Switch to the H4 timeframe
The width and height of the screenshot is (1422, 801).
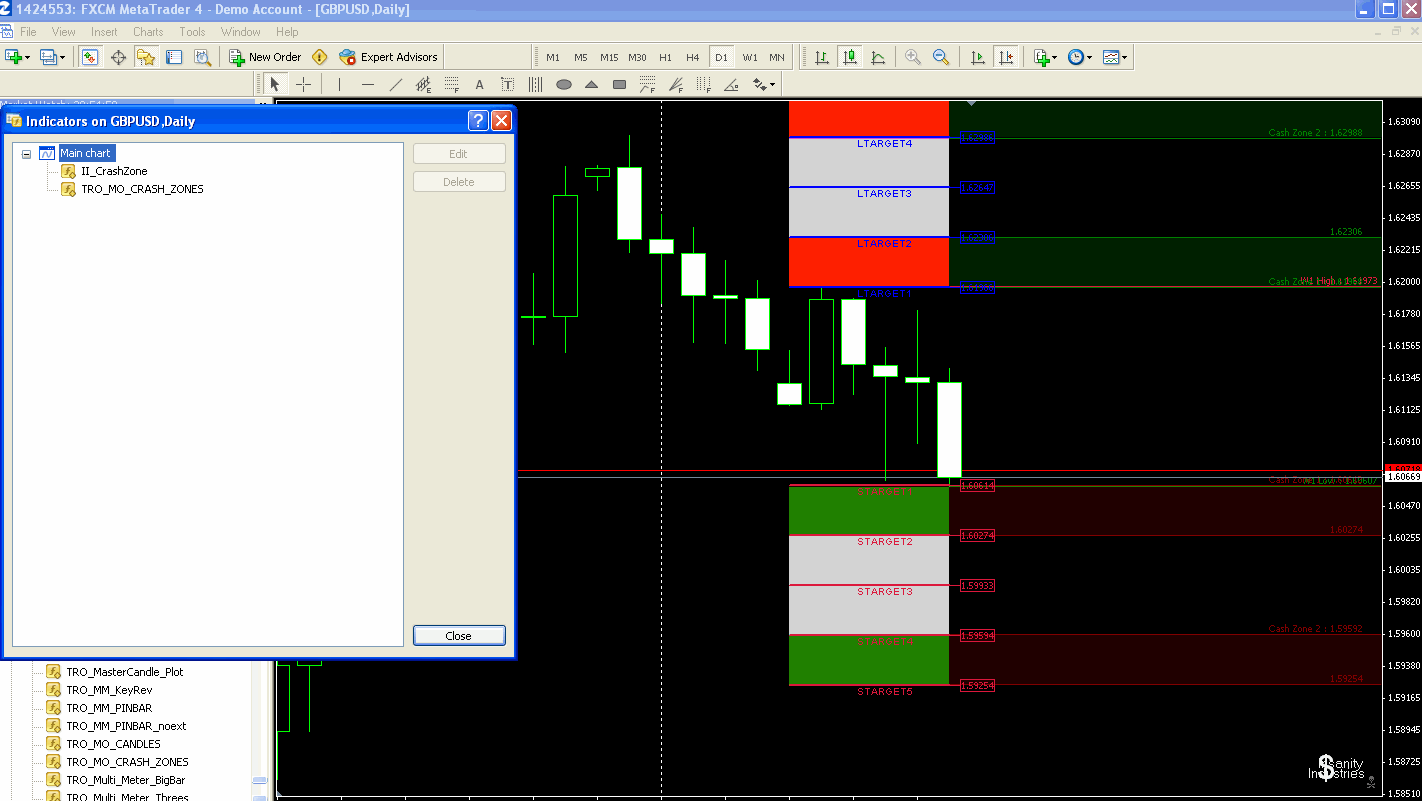coord(693,57)
